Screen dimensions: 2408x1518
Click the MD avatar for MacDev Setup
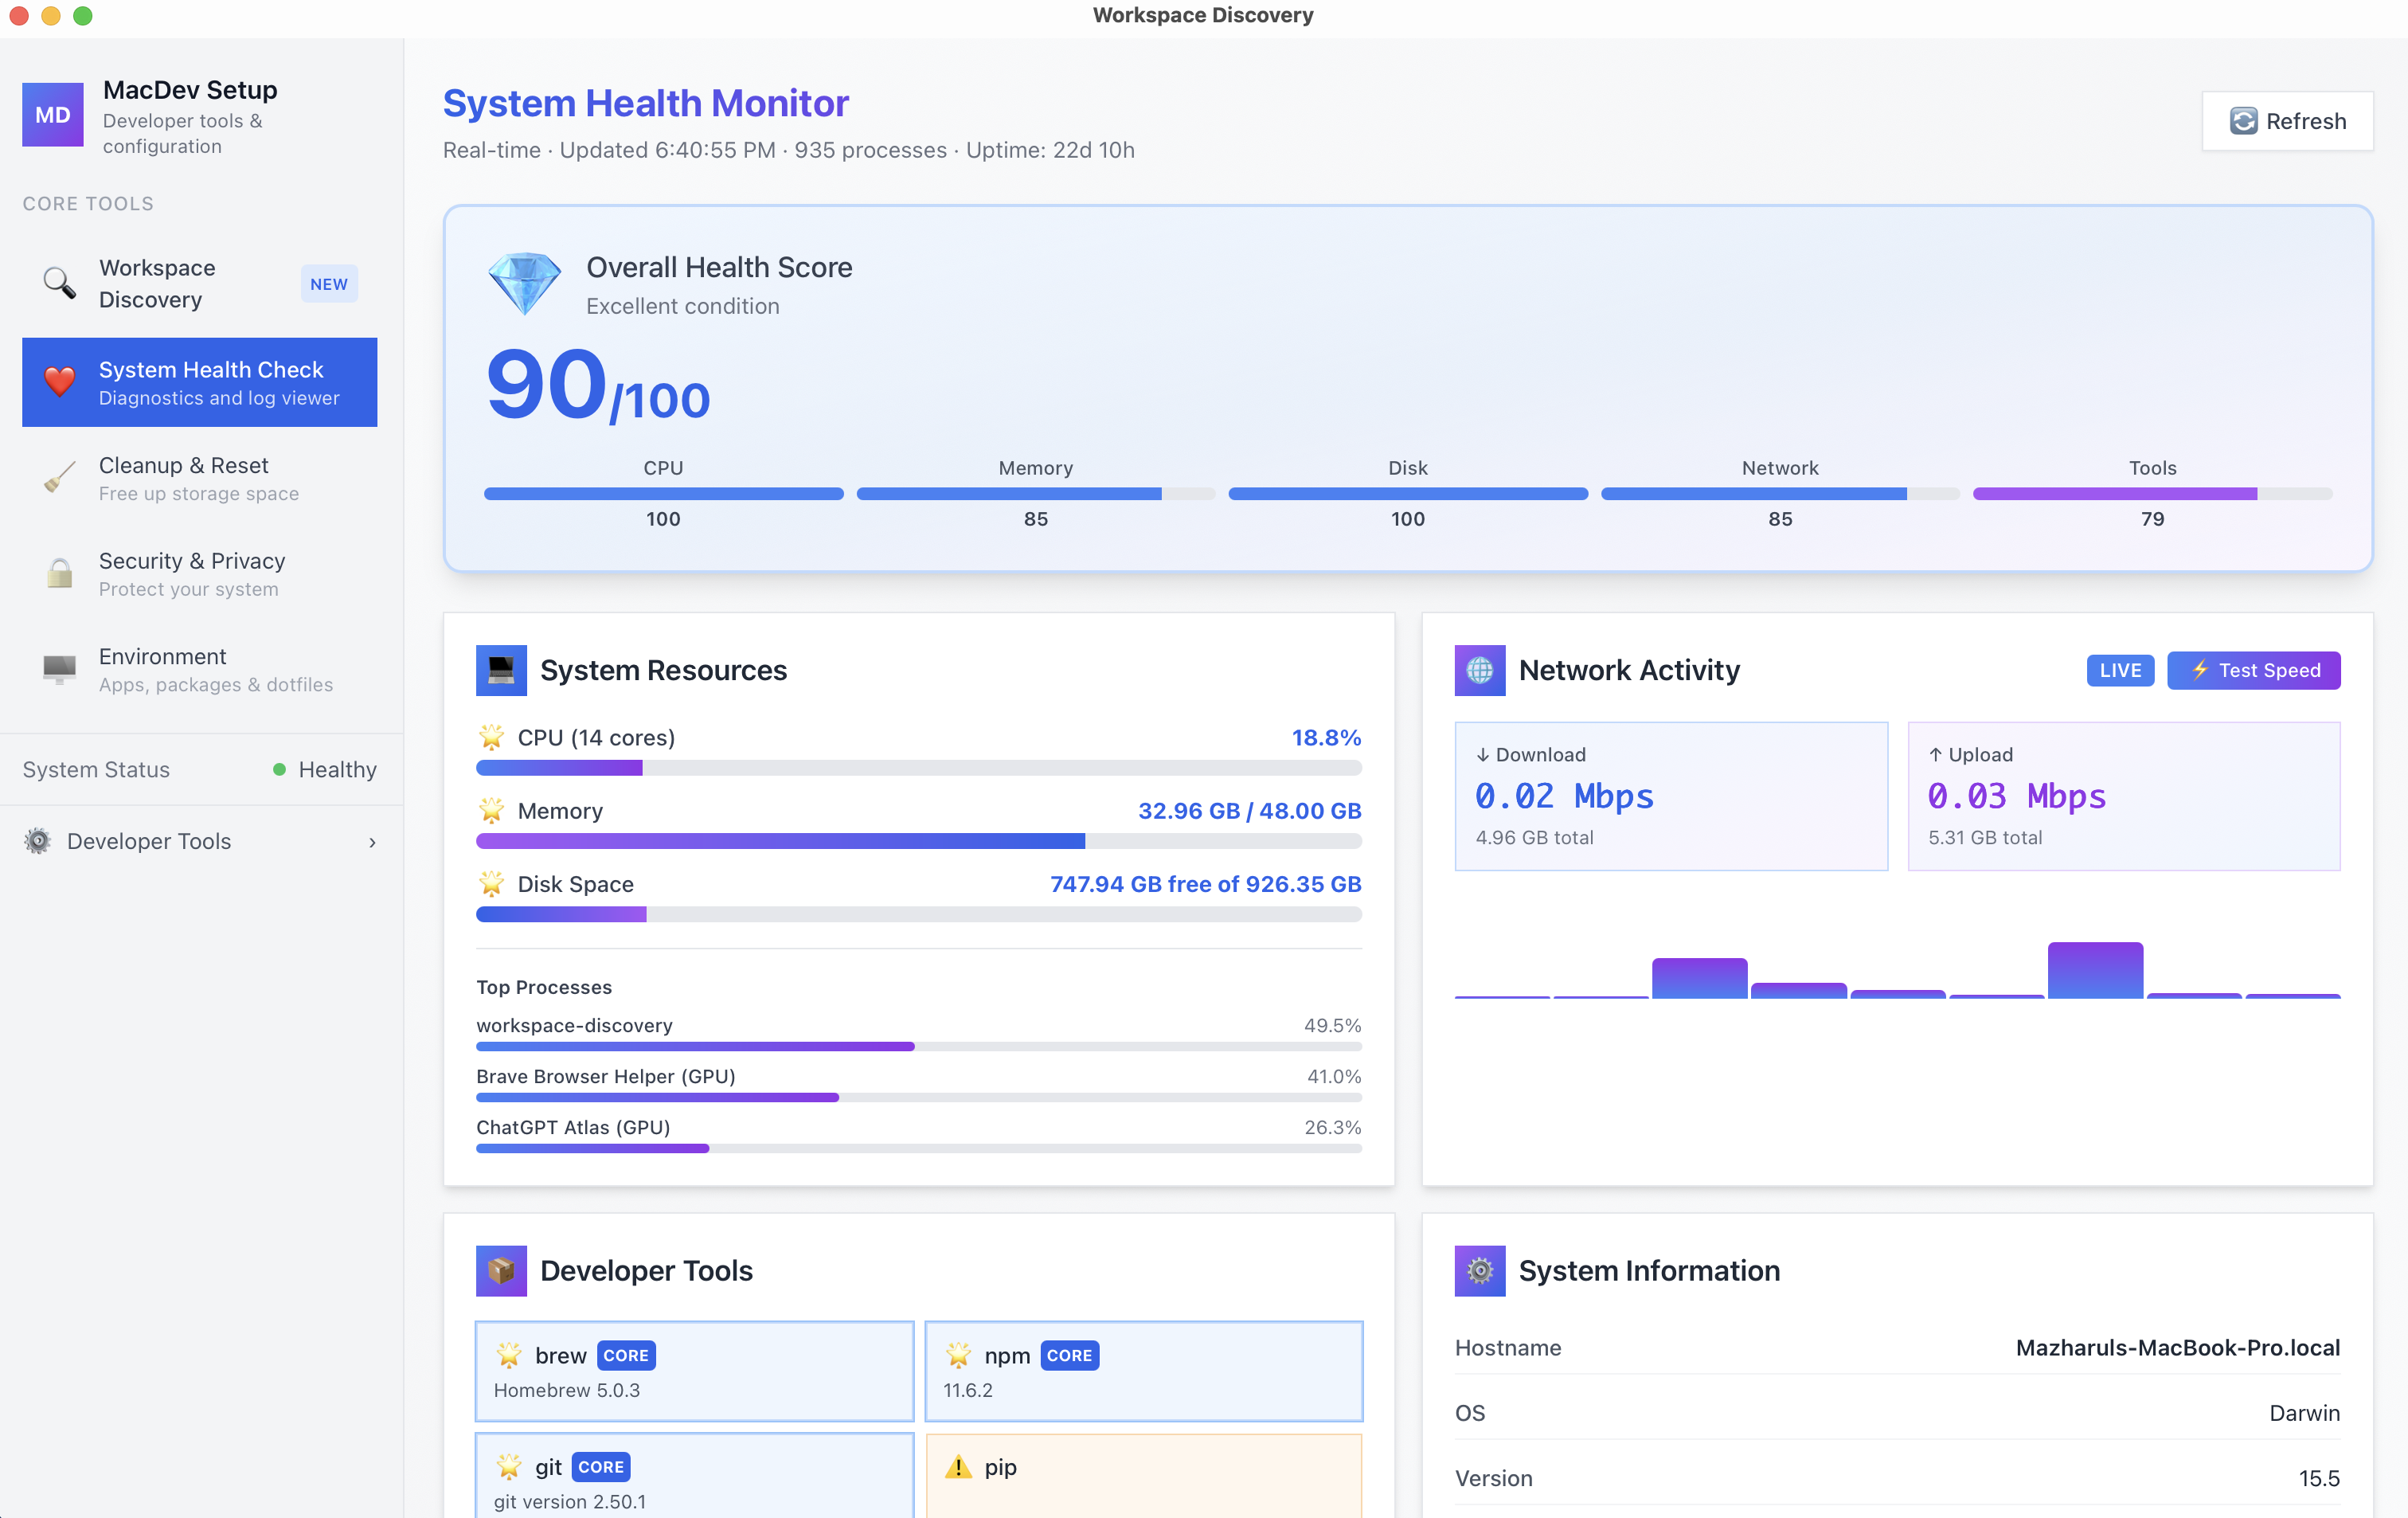(52, 114)
